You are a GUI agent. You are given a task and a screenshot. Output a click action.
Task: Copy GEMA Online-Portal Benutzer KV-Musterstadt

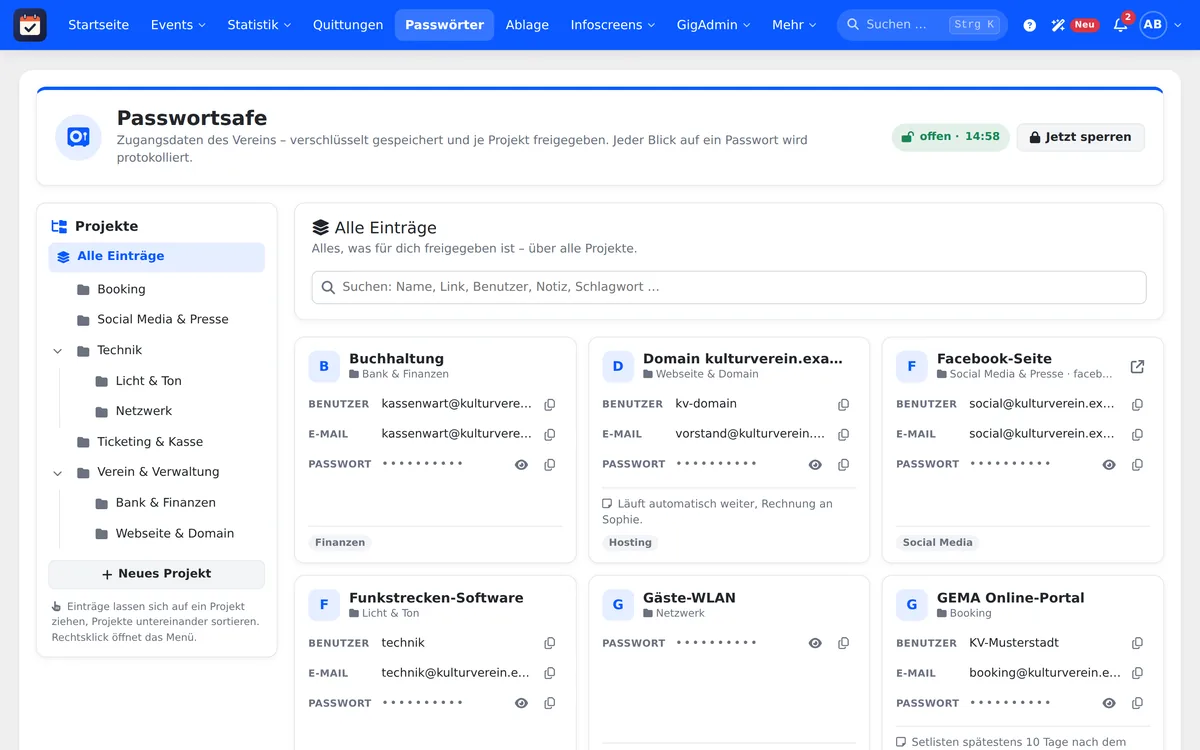1138,644
